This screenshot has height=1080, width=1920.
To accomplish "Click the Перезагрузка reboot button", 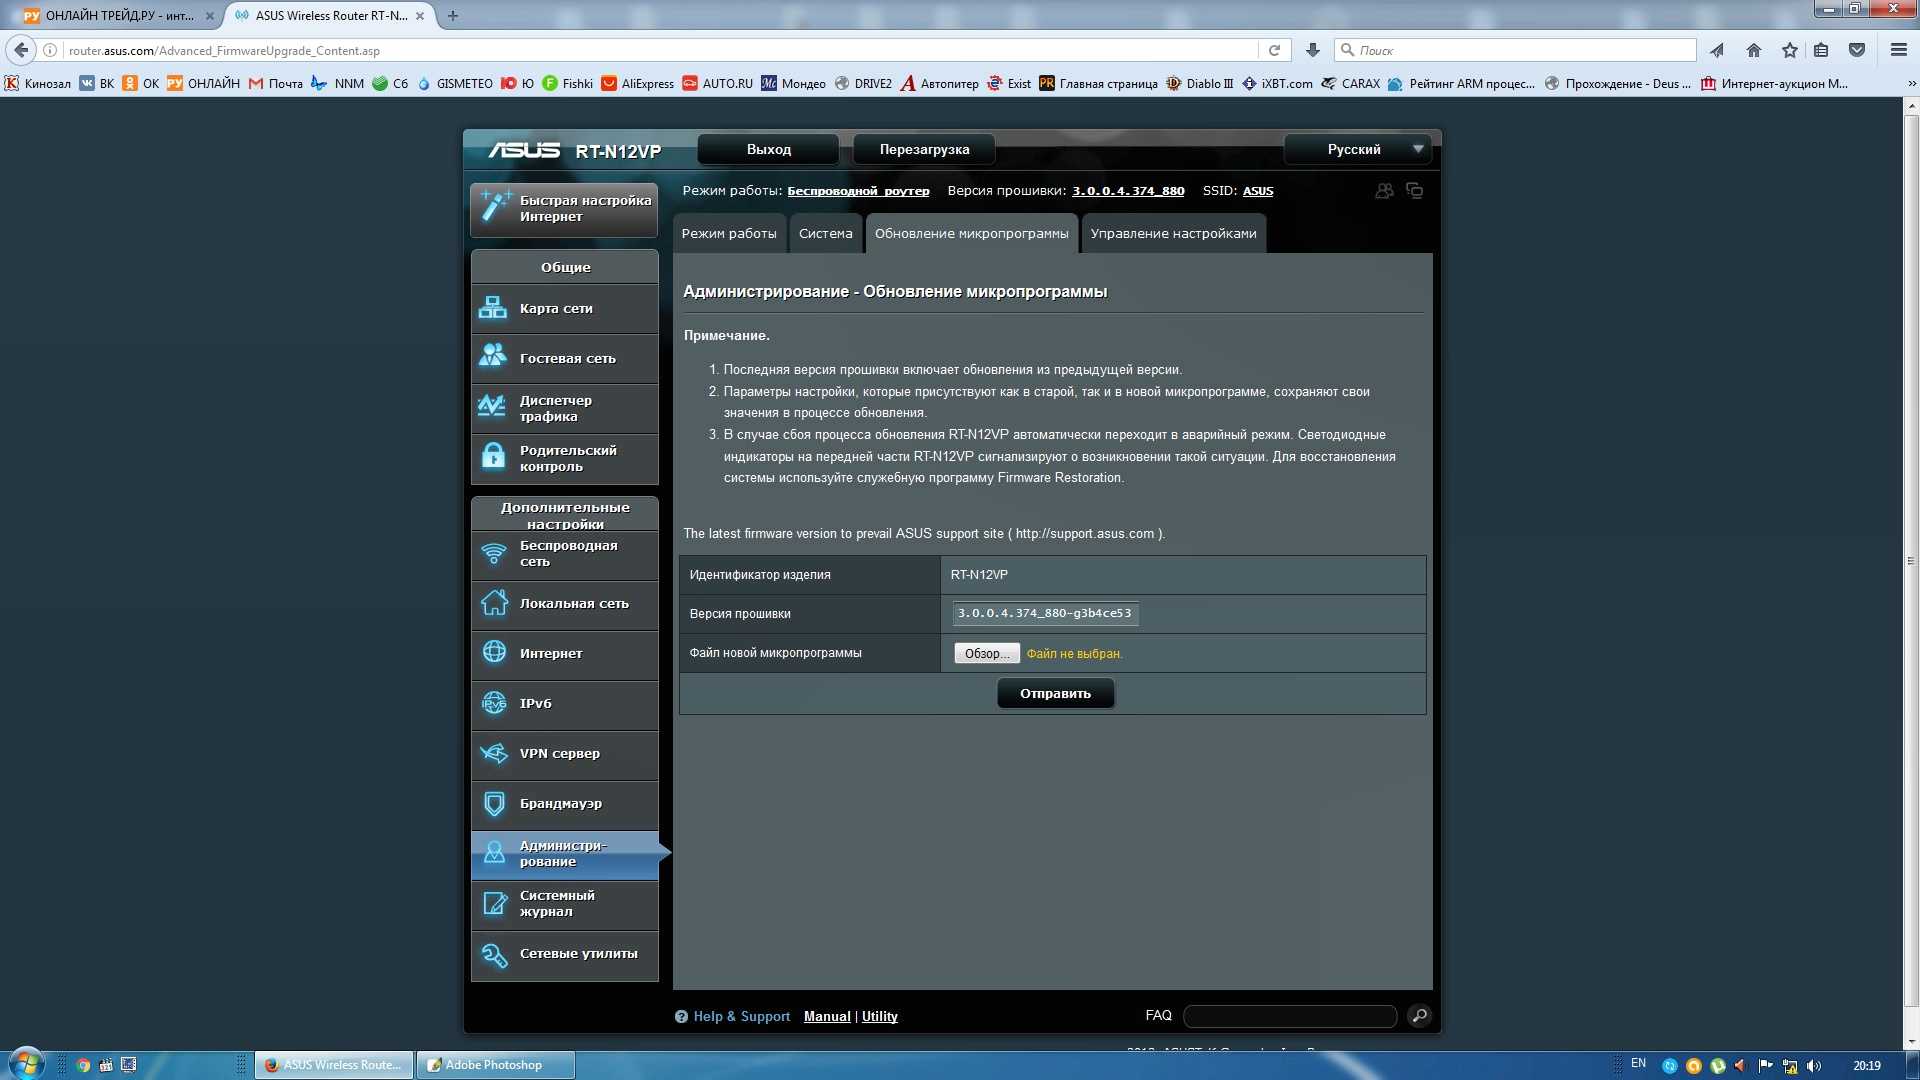I will tap(924, 149).
